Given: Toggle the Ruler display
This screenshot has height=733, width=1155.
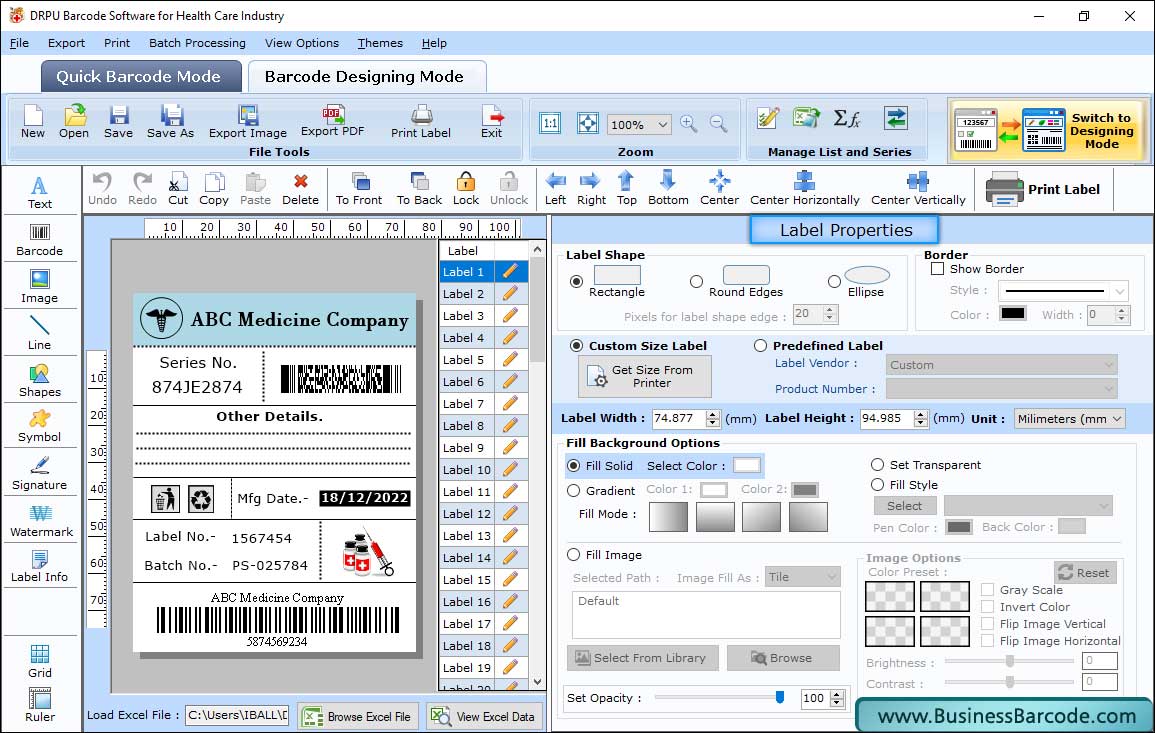Looking at the screenshot, I should point(40,705).
